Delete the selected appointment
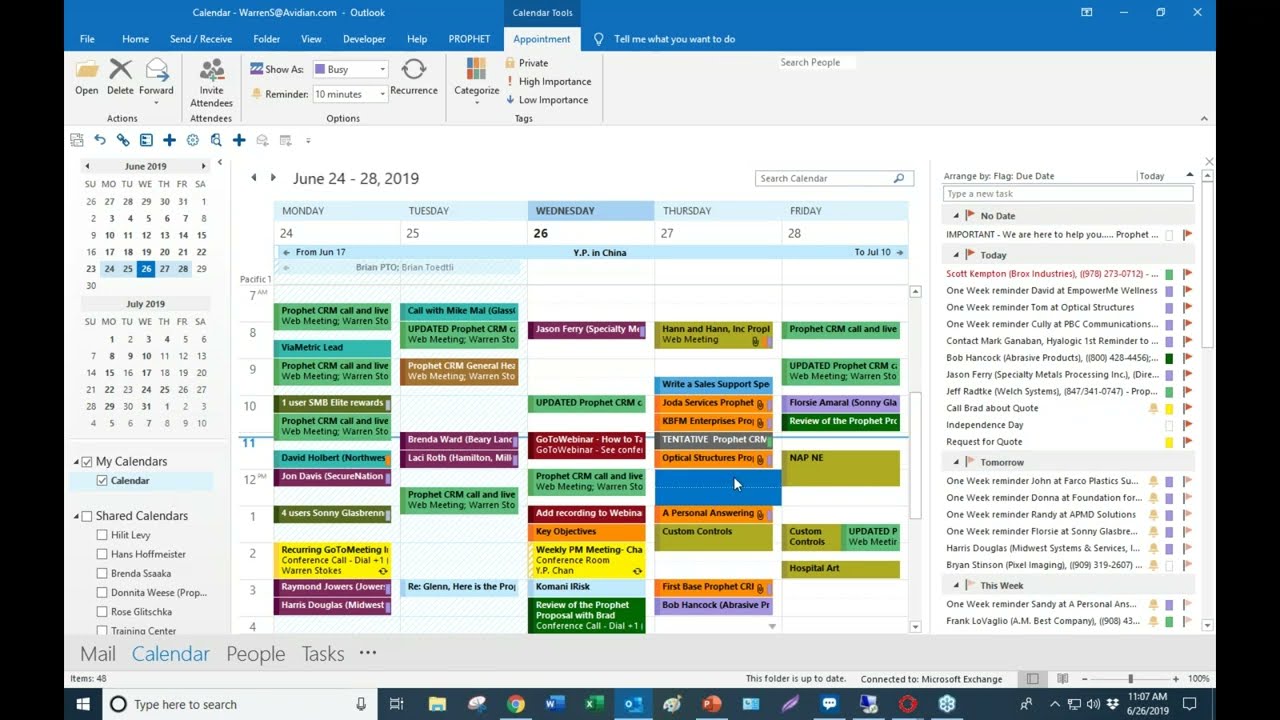1280x720 pixels. coord(120,77)
